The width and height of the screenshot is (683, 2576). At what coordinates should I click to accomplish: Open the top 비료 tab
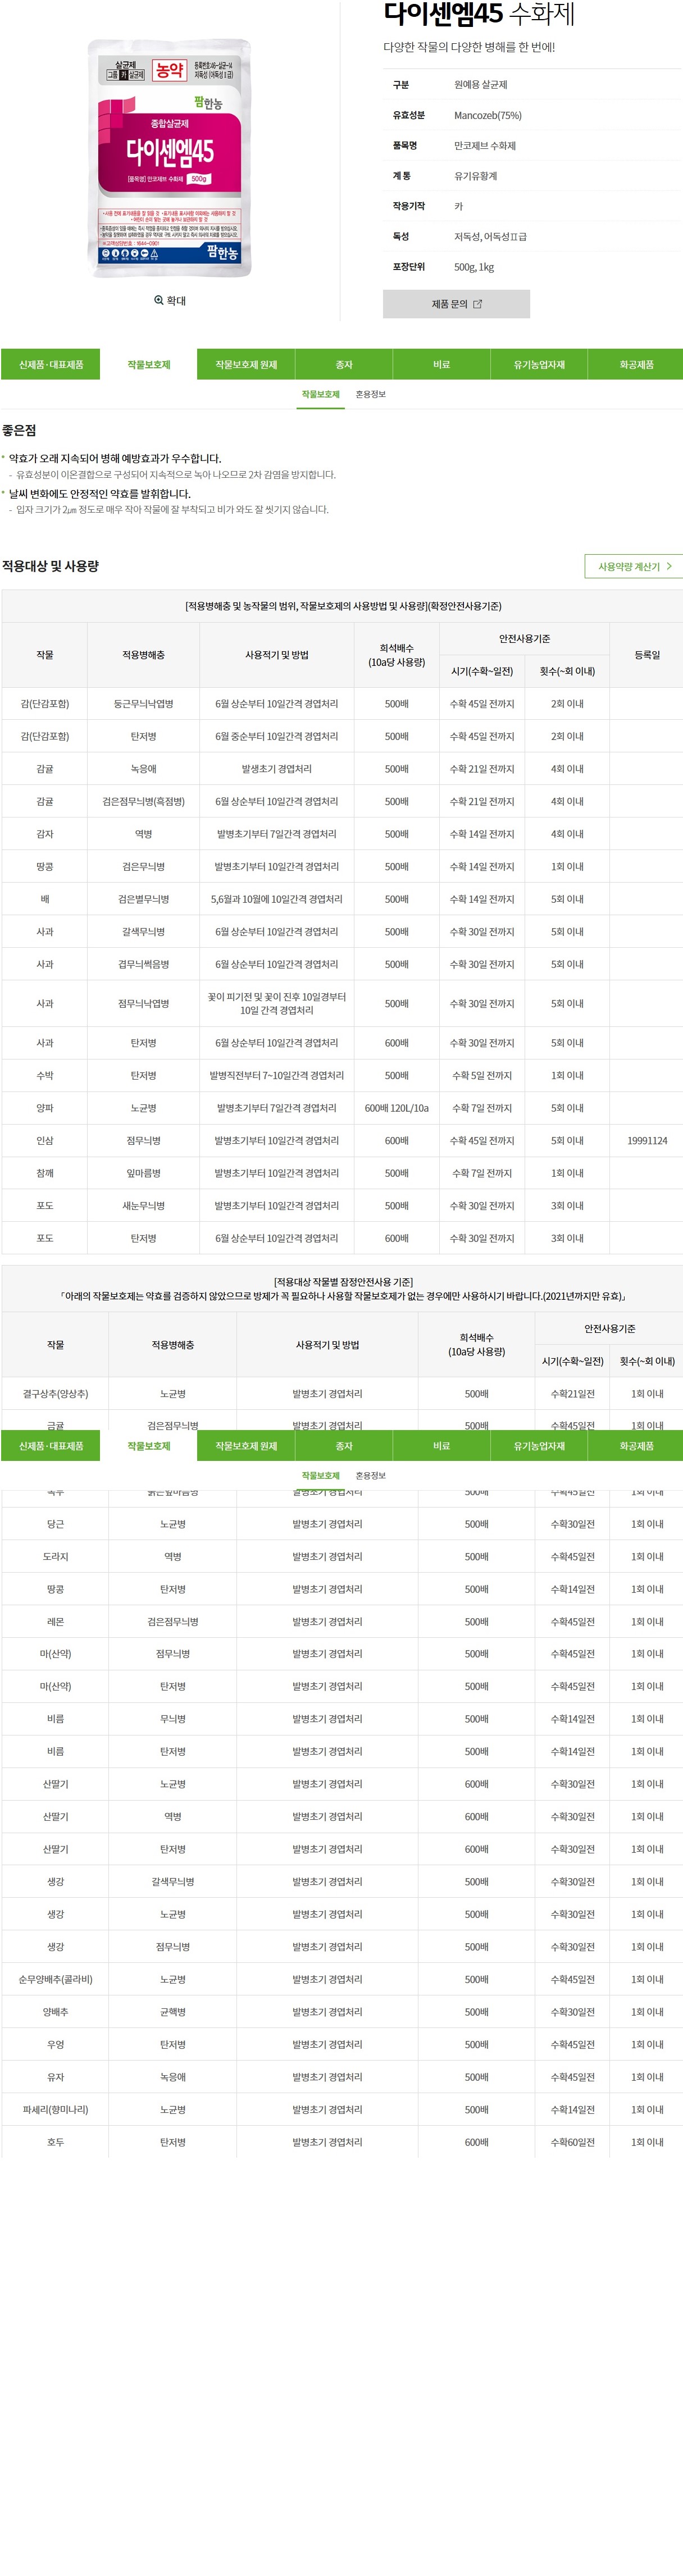pyautogui.click(x=441, y=365)
